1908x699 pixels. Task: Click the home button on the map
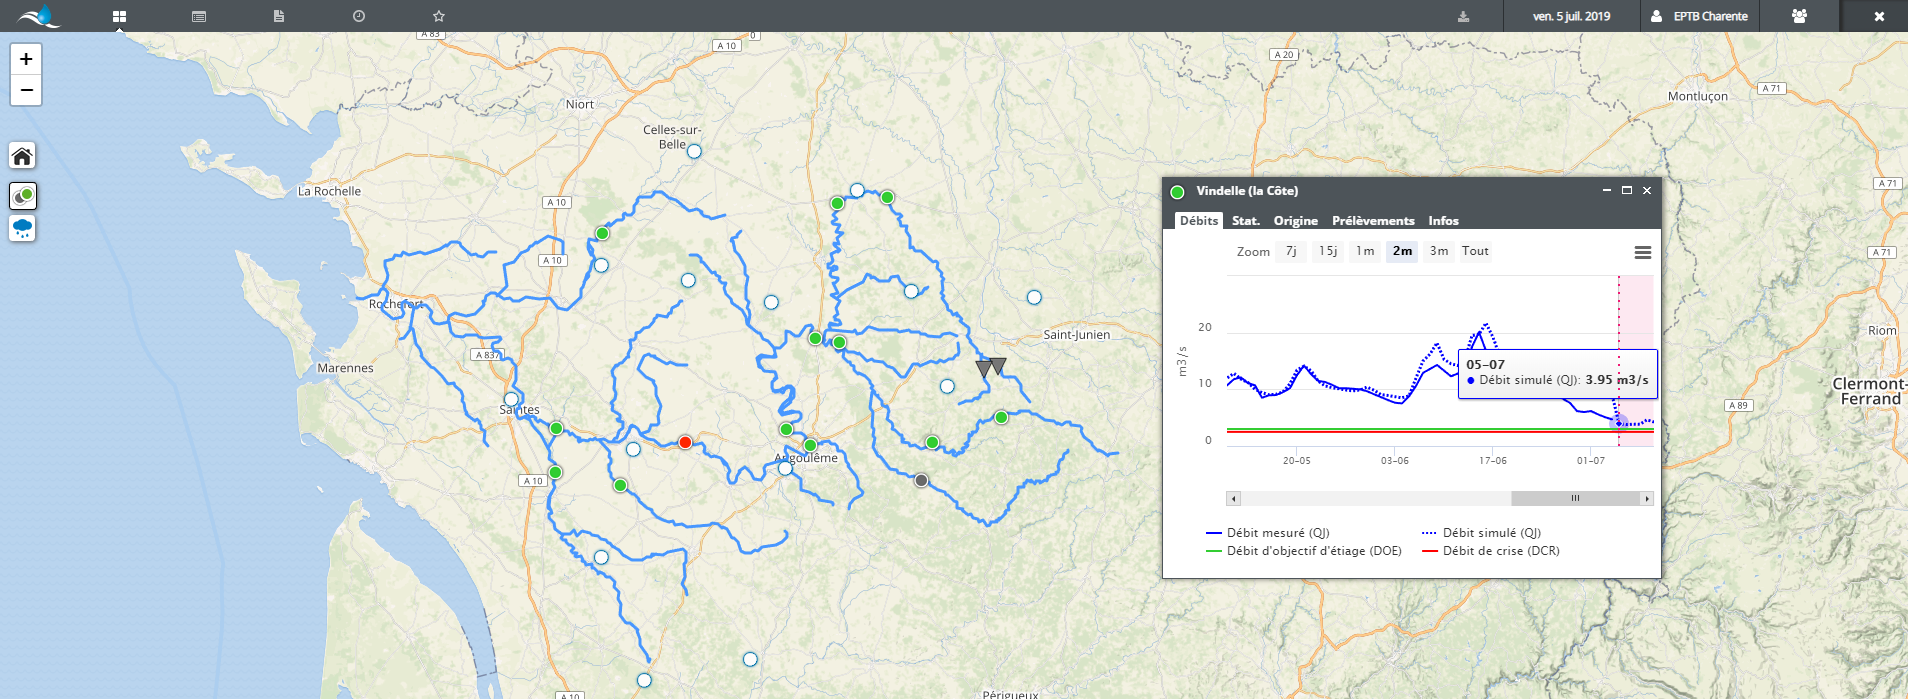coord(22,156)
